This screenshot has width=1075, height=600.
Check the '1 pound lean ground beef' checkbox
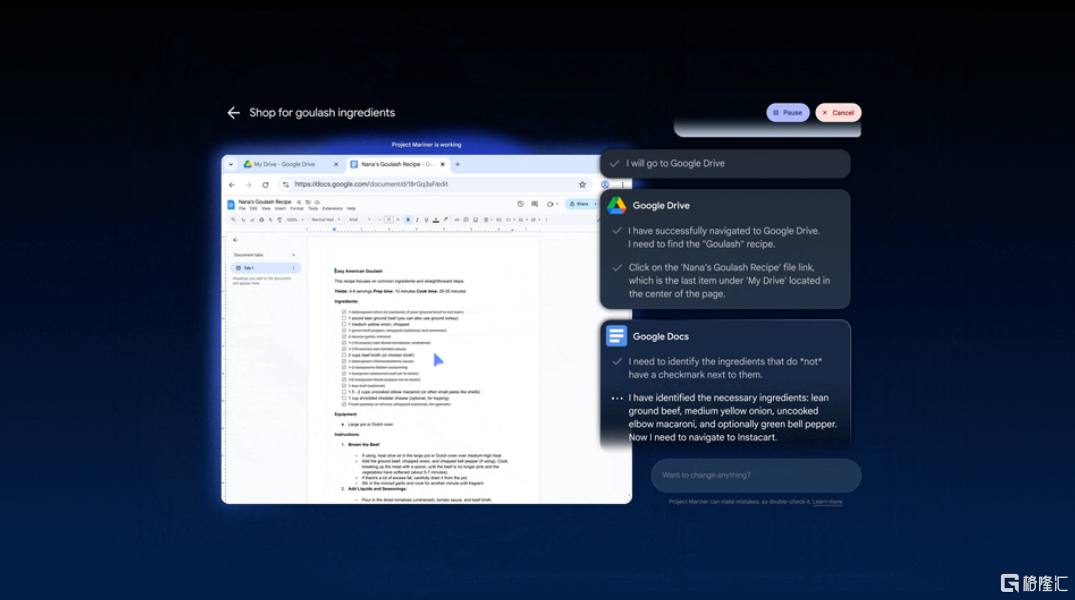click(344, 318)
